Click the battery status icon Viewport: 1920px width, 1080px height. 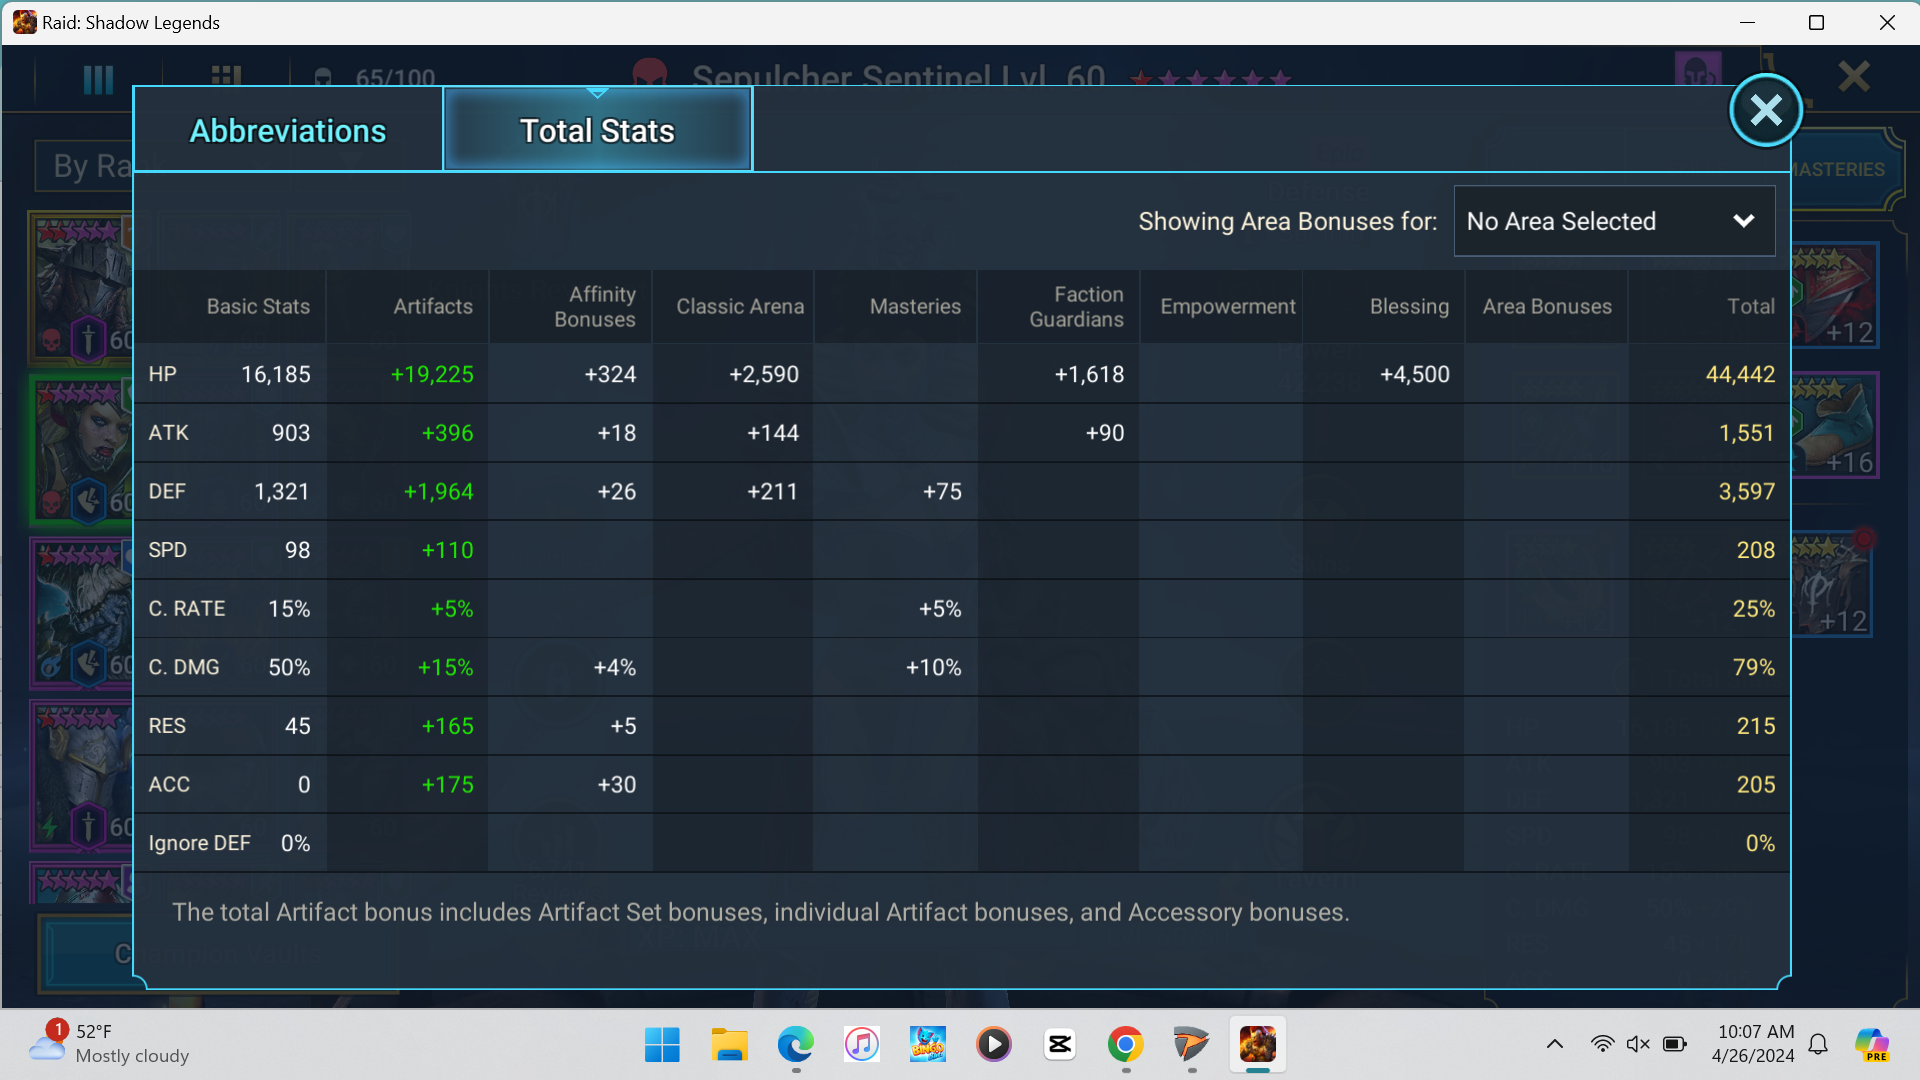coord(1675,1045)
